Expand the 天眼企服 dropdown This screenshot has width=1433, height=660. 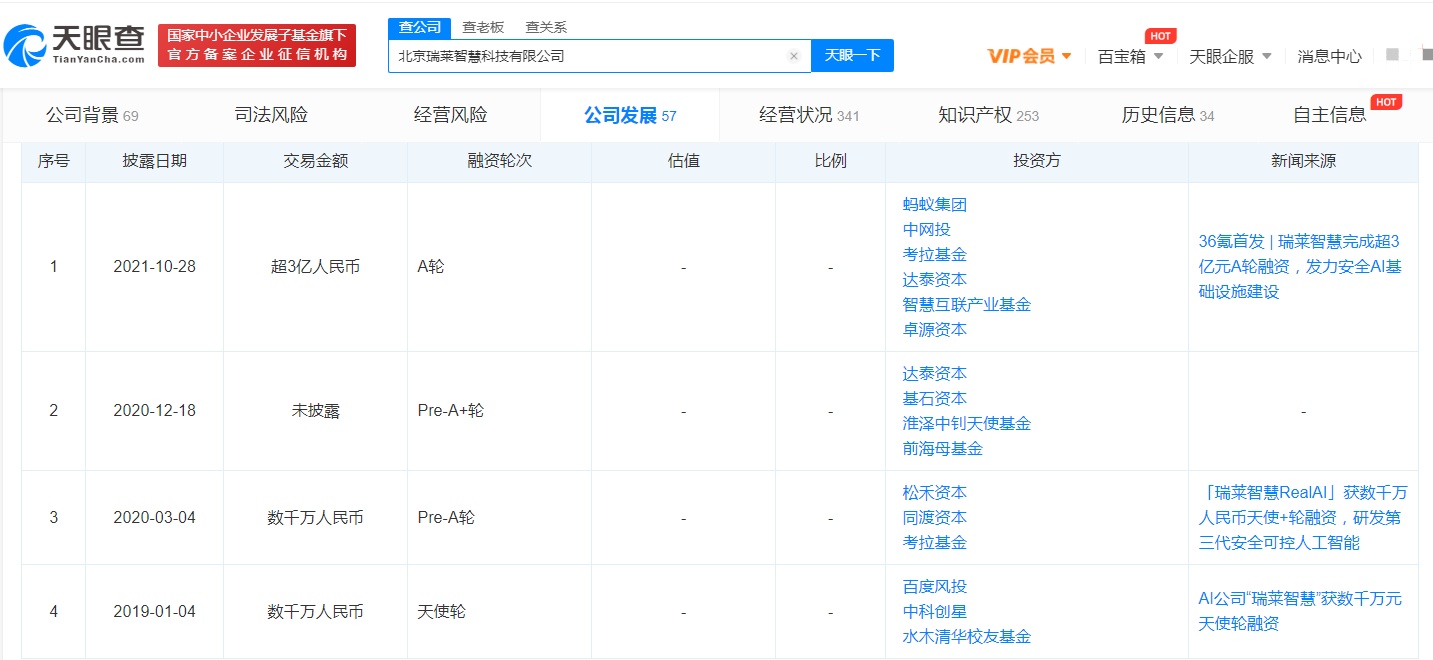(1230, 56)
